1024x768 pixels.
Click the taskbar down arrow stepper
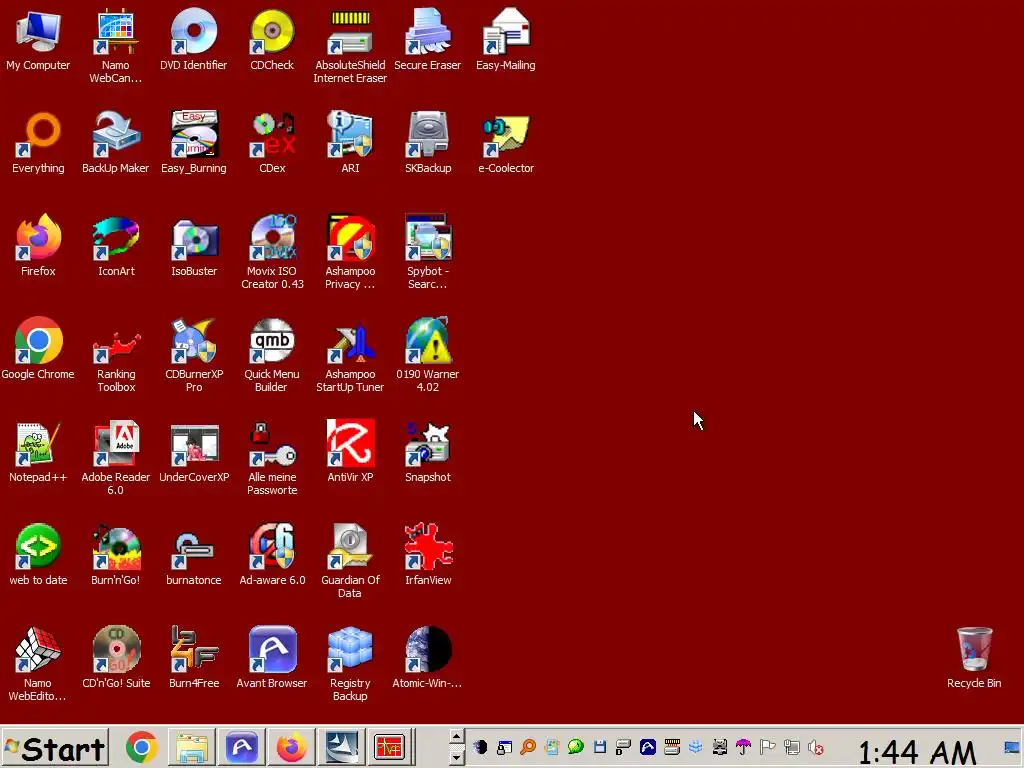pos(456,758)
